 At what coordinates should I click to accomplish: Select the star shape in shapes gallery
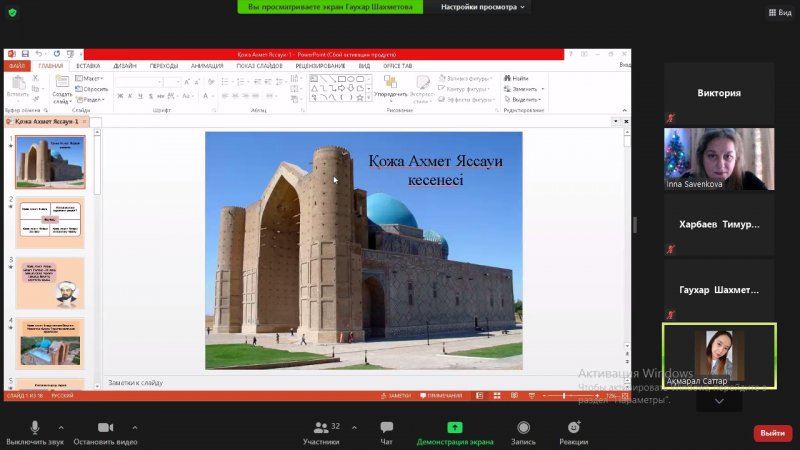pyautogui.click(x=360, y=97)
